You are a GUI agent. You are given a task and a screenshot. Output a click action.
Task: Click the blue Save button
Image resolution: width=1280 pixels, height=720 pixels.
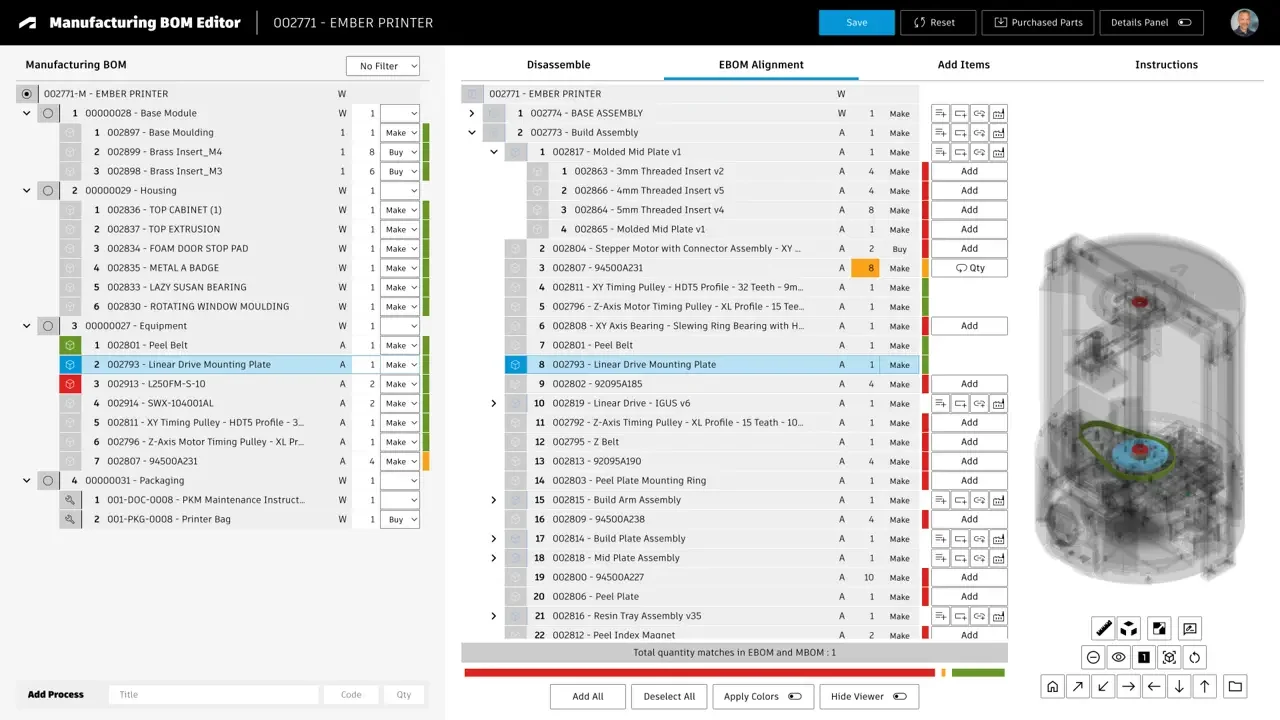click(856, 22)
